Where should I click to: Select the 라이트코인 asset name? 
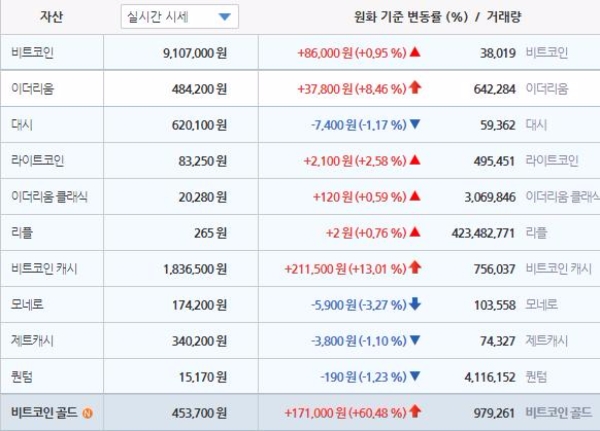pyautogui.click(x=38, y=160)
